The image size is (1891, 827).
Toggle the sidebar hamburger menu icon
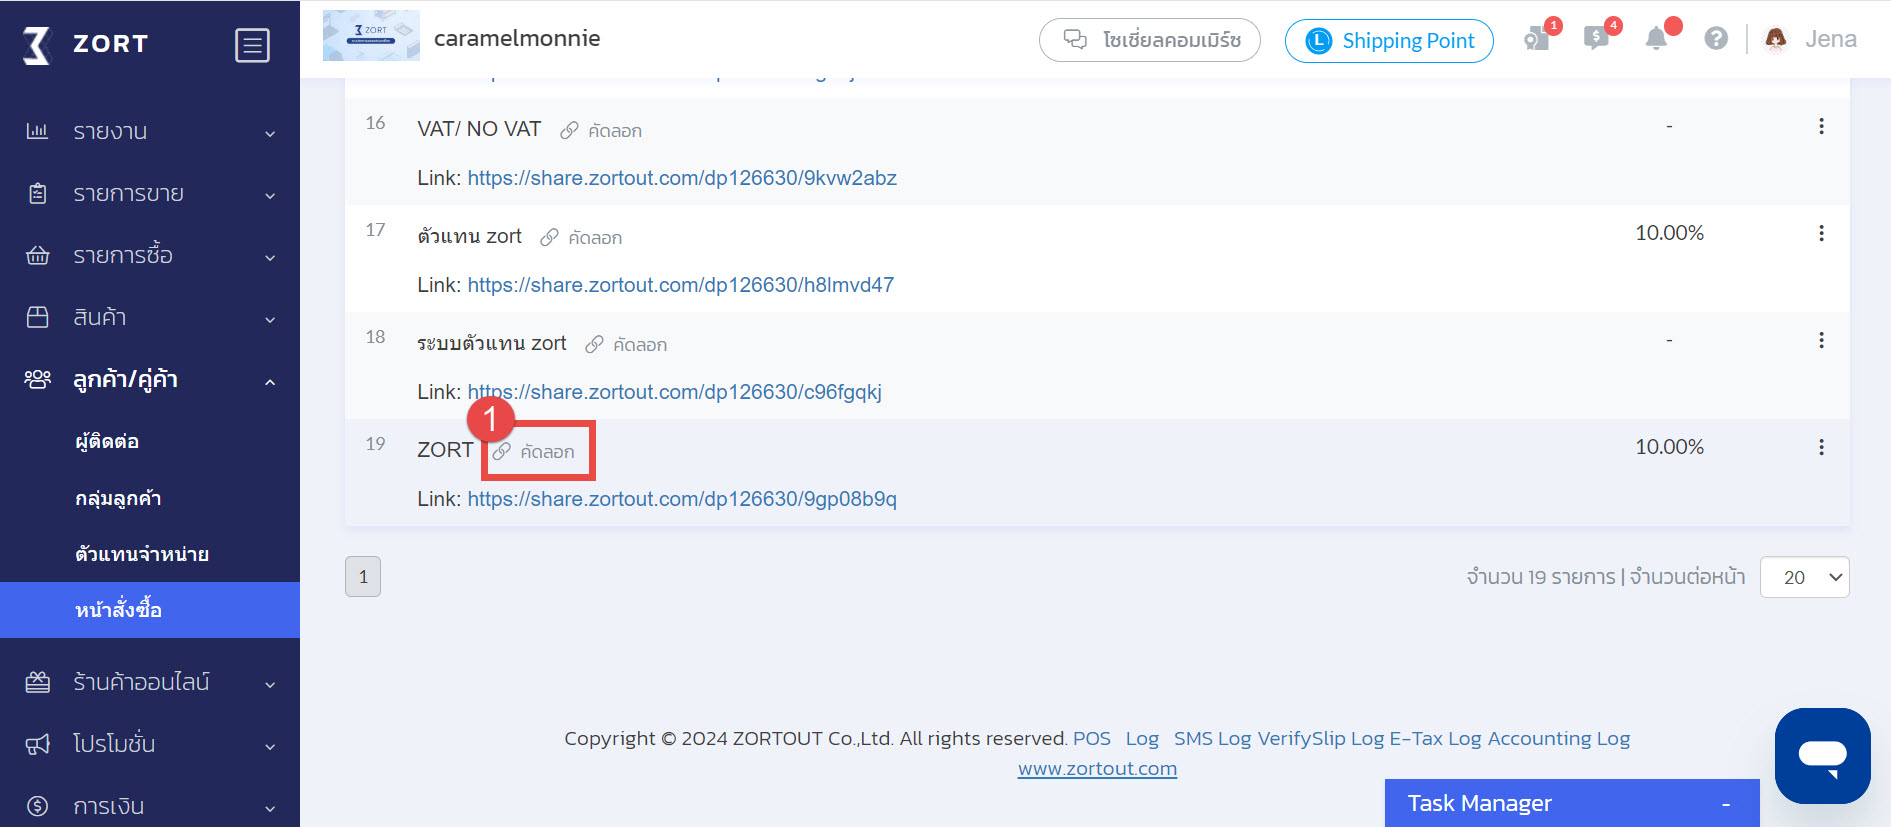pos(252,45)
